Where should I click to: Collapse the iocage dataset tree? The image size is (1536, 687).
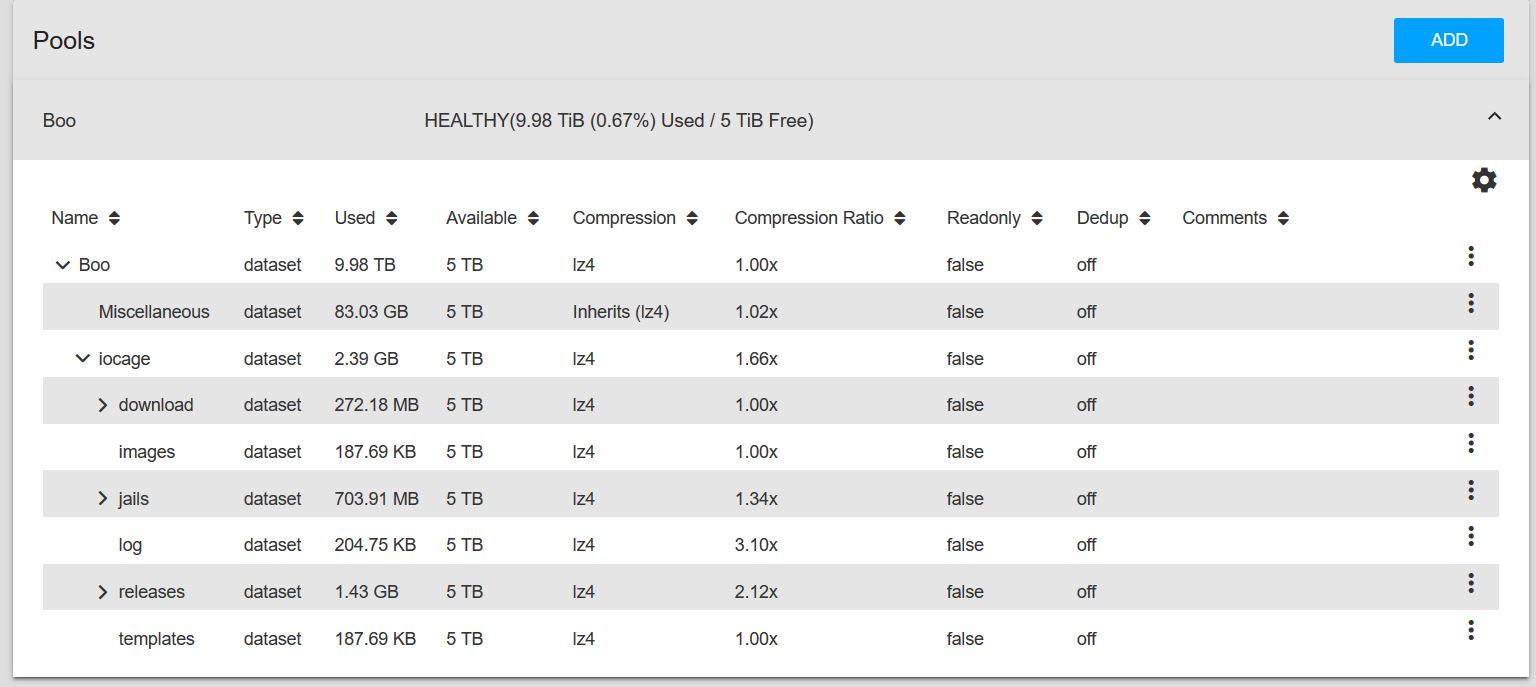(82, 359)
